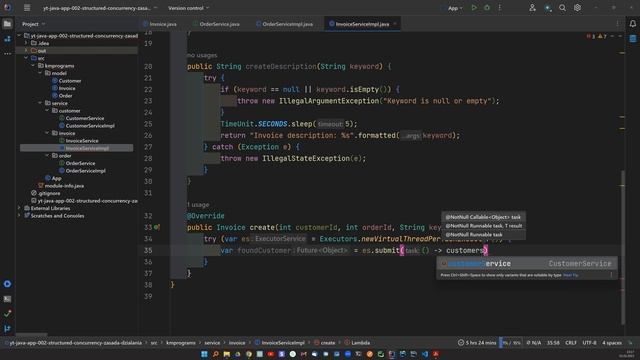The image size is (640, 360).
Task: Open the project name dropdown
Action: [x=100, y=8]
